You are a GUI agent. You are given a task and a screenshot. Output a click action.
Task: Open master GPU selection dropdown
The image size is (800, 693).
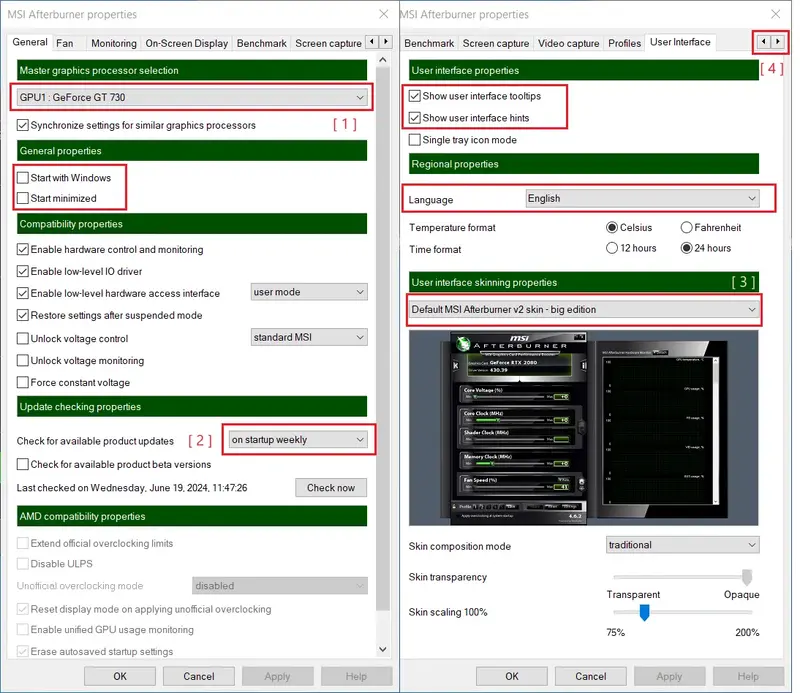pos(192,97)
